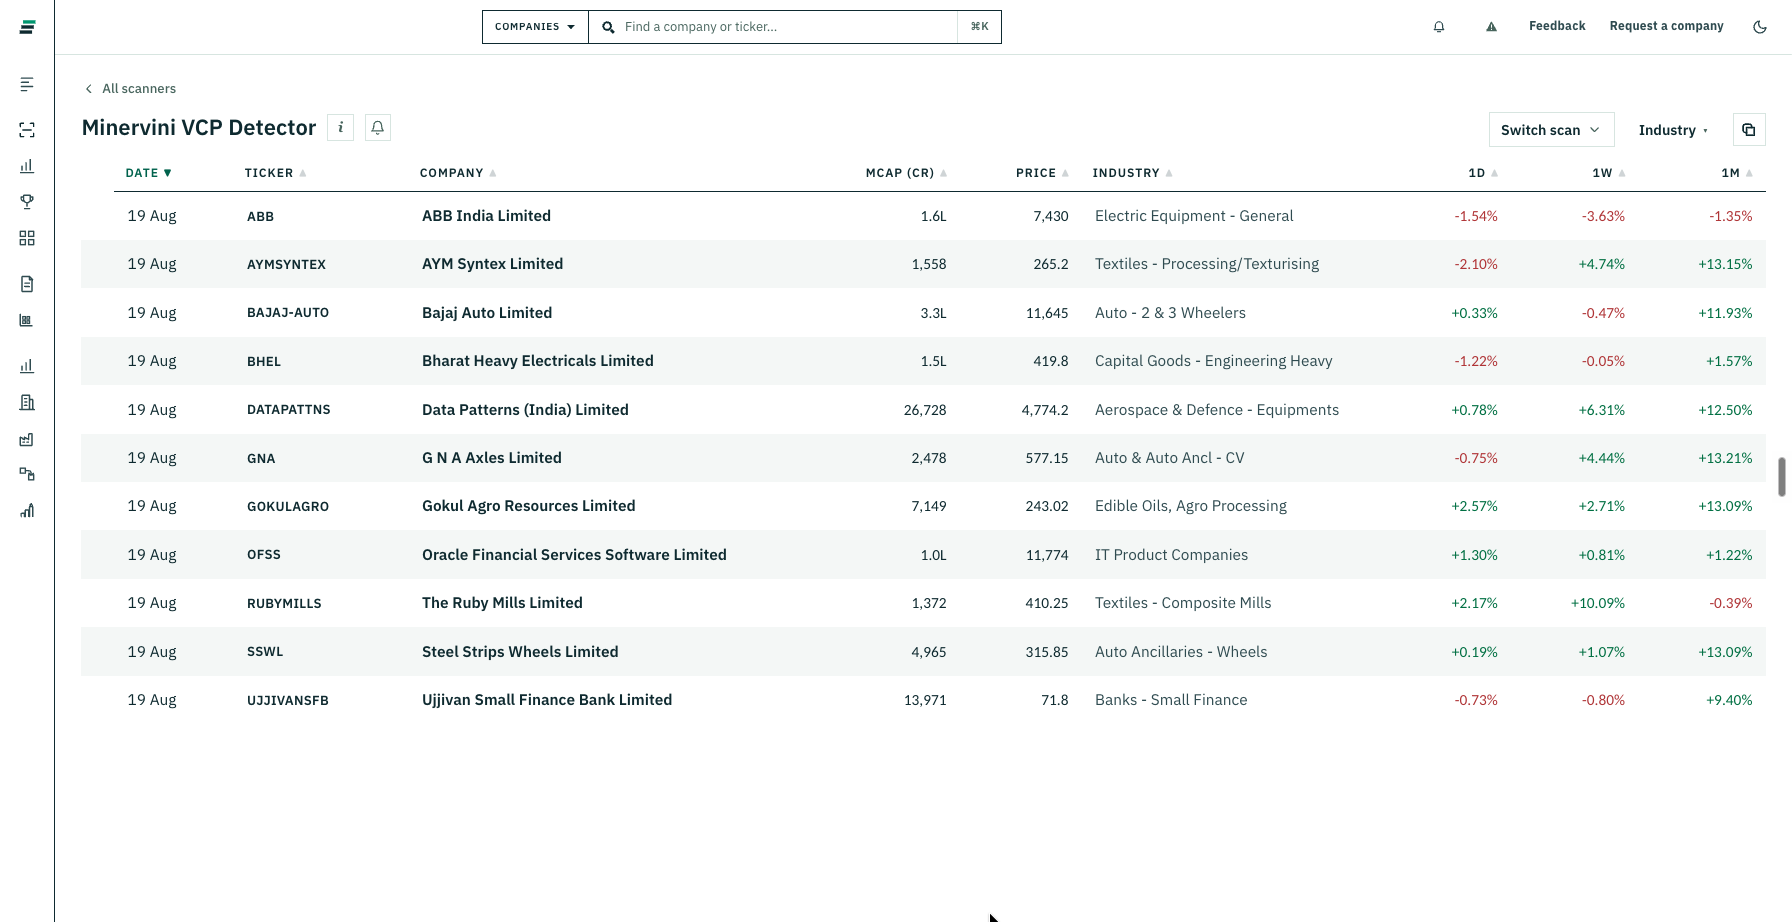Open Ujjivan Small Finance Bank Limited page

[x=547, y=700]
